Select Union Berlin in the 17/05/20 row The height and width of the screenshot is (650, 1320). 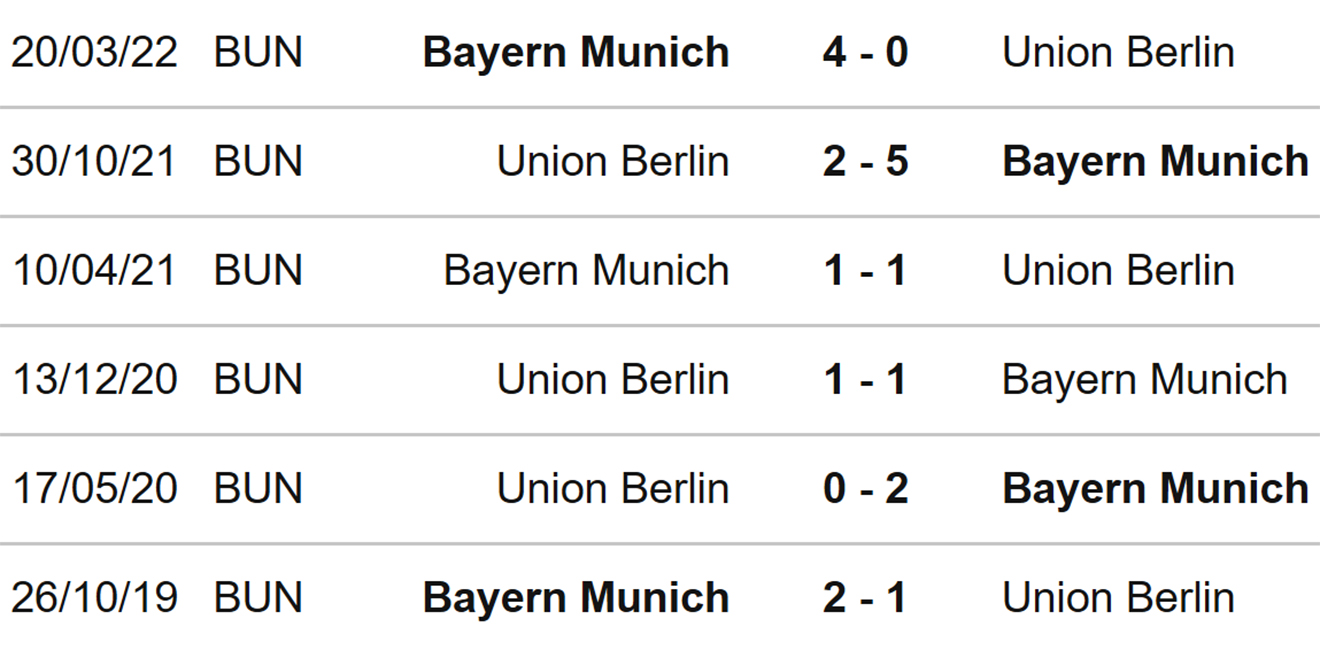(x=613, y=489)
